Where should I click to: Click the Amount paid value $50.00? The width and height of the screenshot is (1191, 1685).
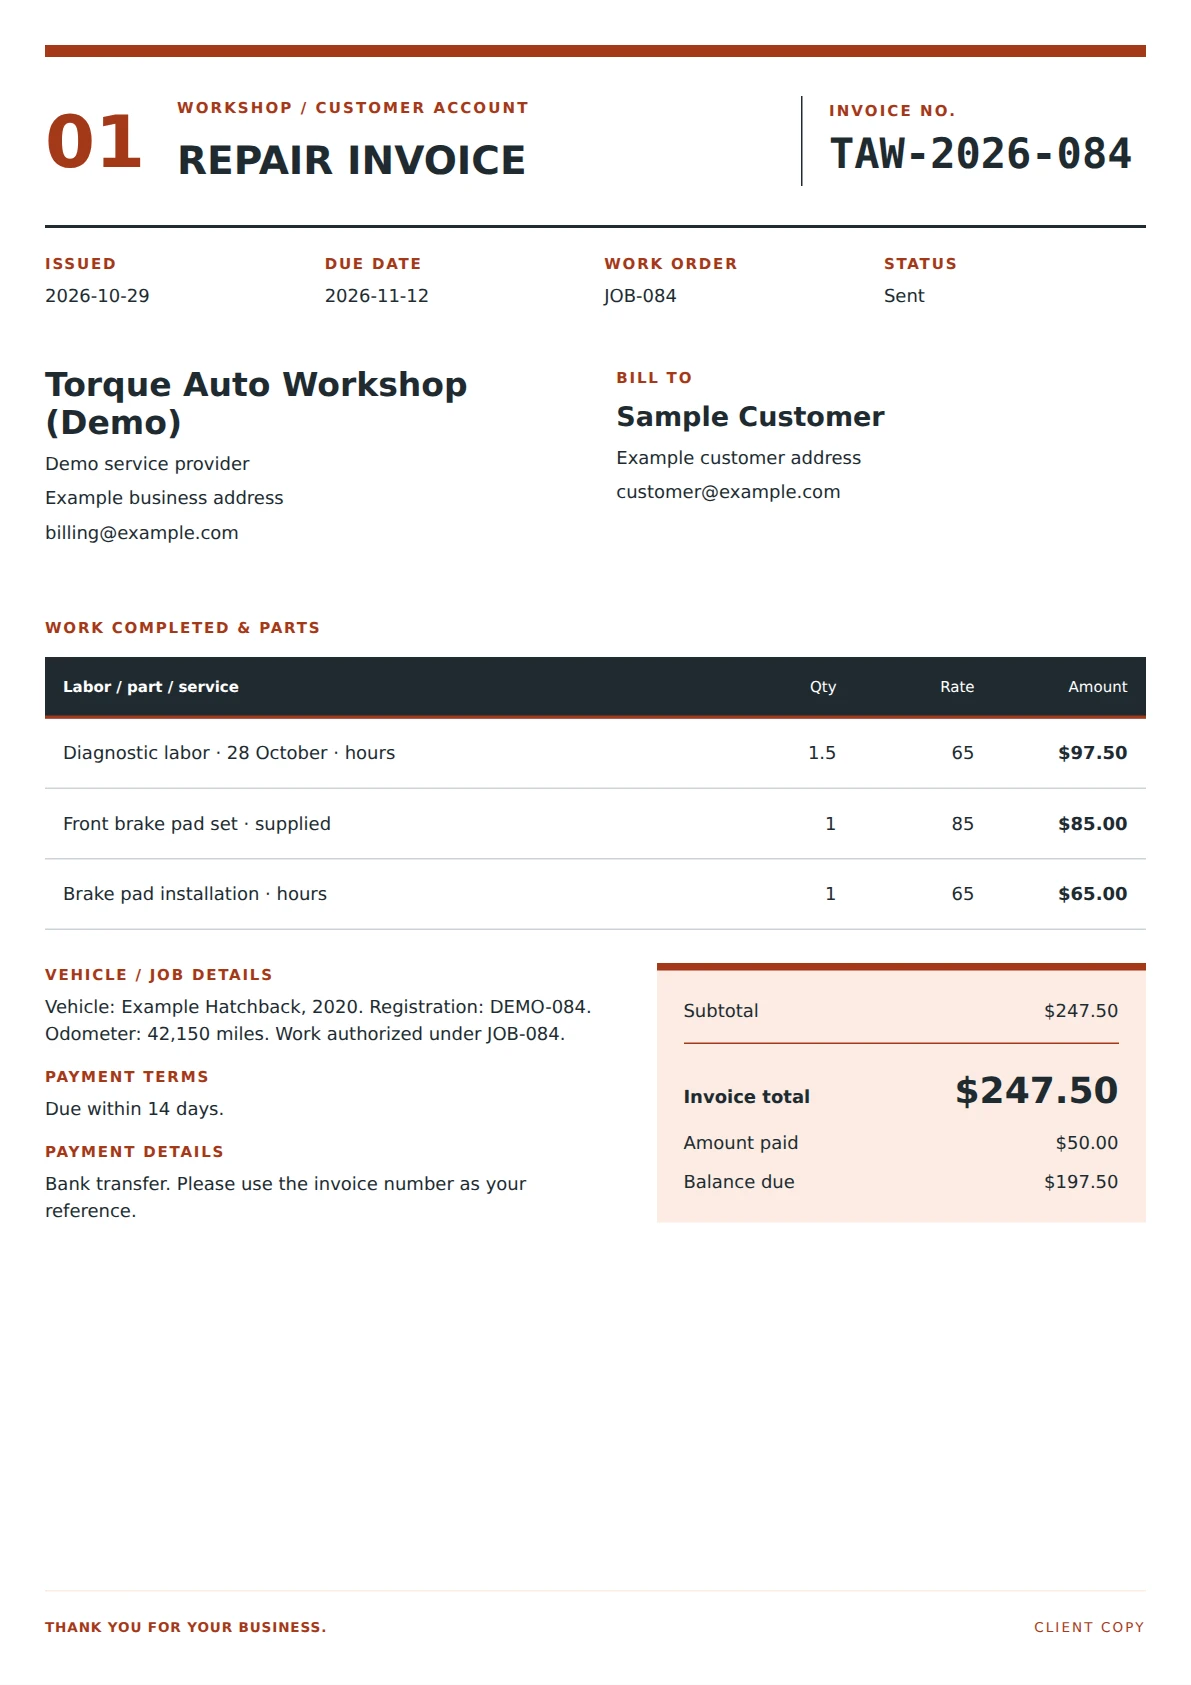point(1087,1143)
